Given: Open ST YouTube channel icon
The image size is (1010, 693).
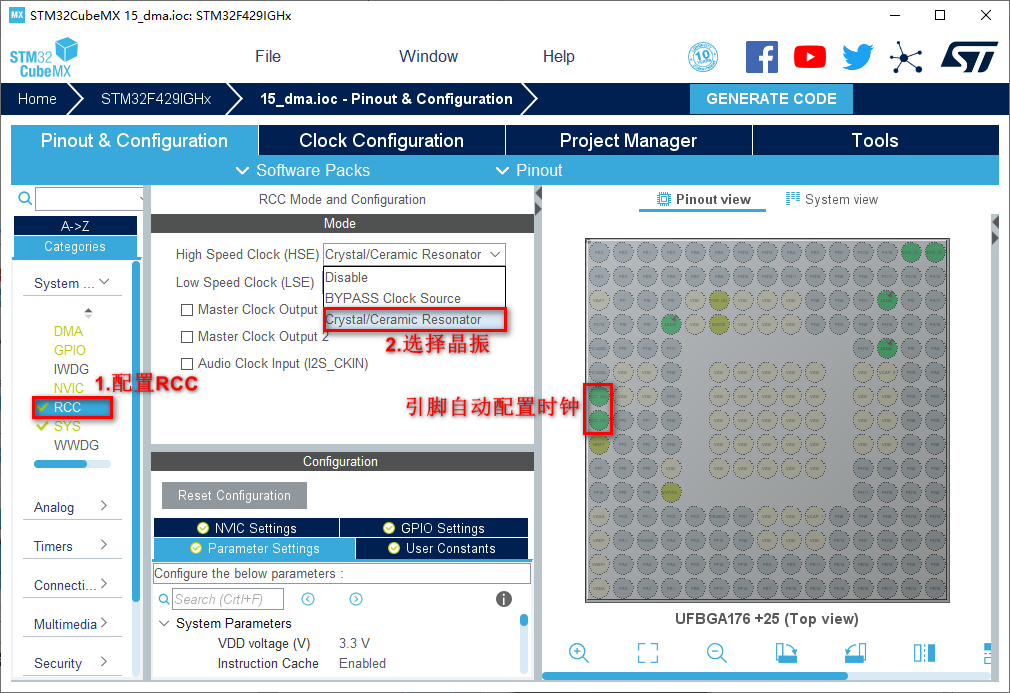Looking at the screenshot, I should point(810,57).
